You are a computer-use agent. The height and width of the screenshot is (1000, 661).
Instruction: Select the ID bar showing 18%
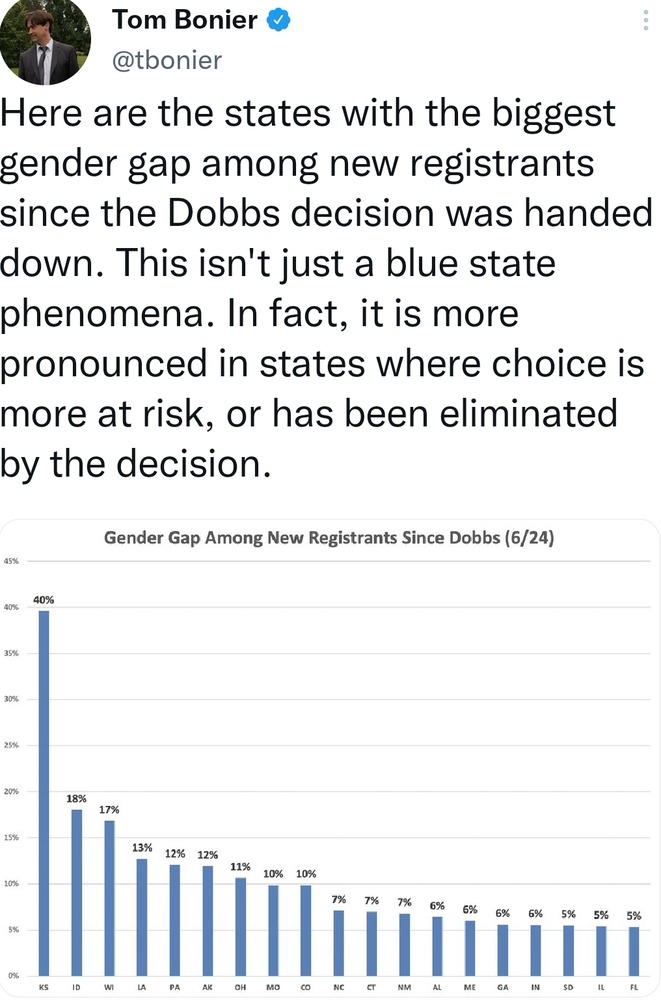(77, 892)
